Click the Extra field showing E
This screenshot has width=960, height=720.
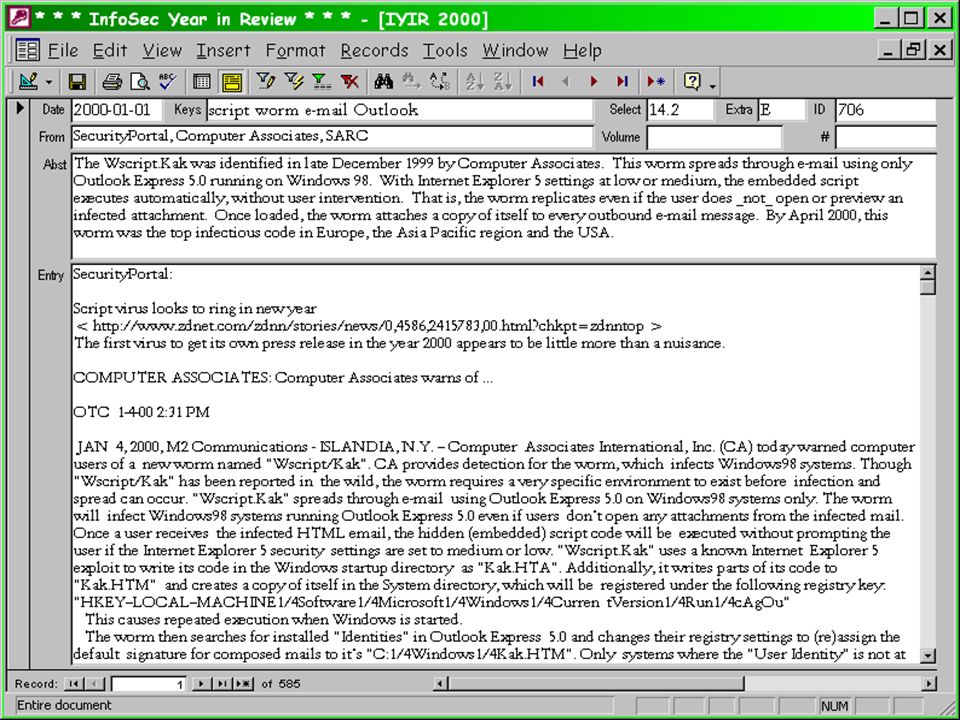pyautogui.click(x=782, y=110)
